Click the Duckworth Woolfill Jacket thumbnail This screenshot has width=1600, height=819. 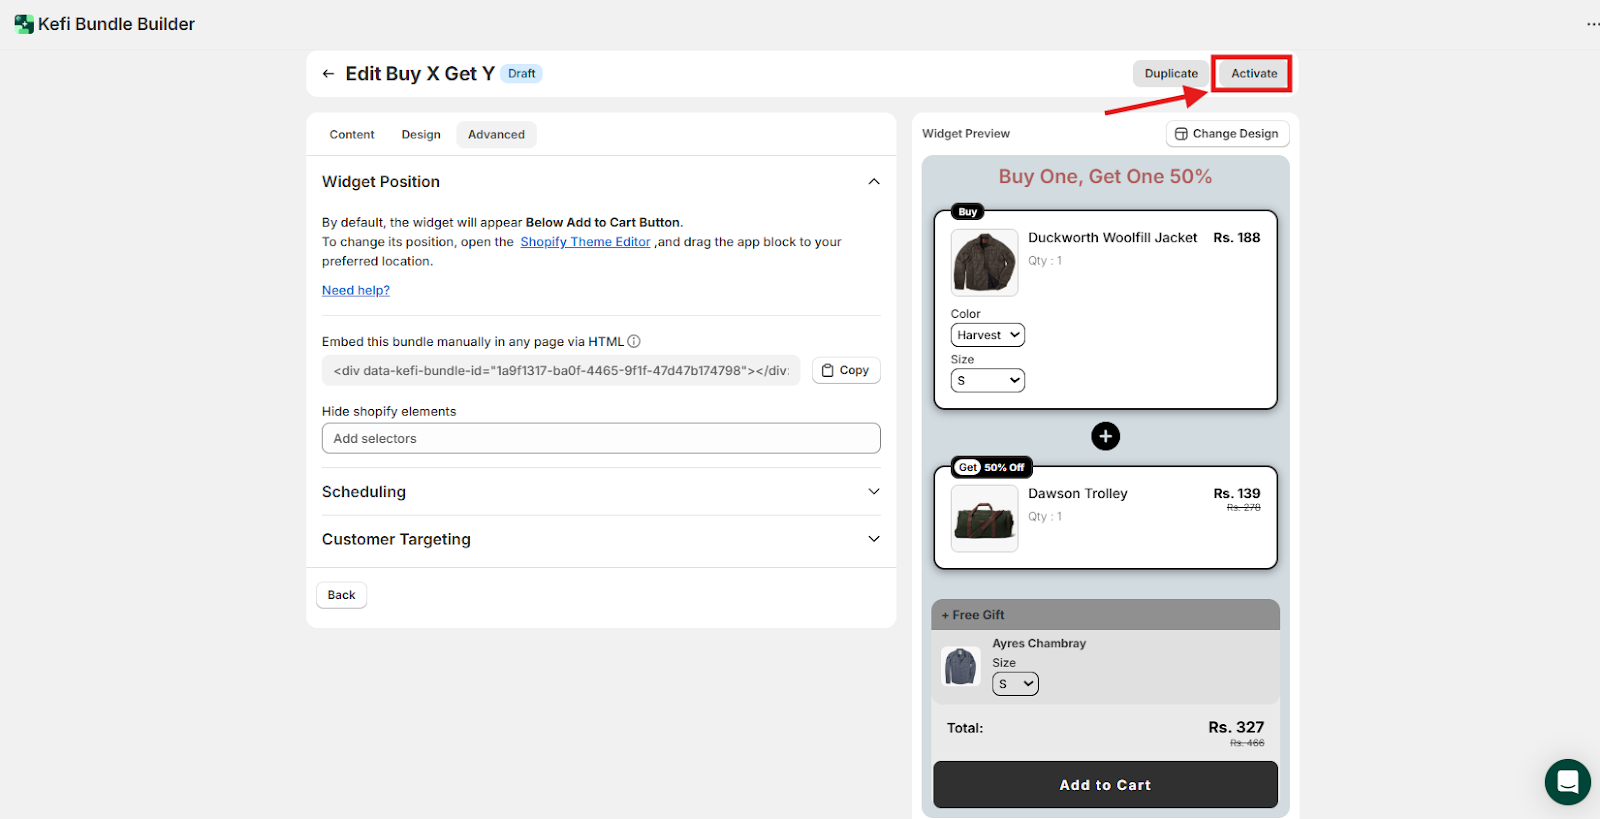click(984, 262)
